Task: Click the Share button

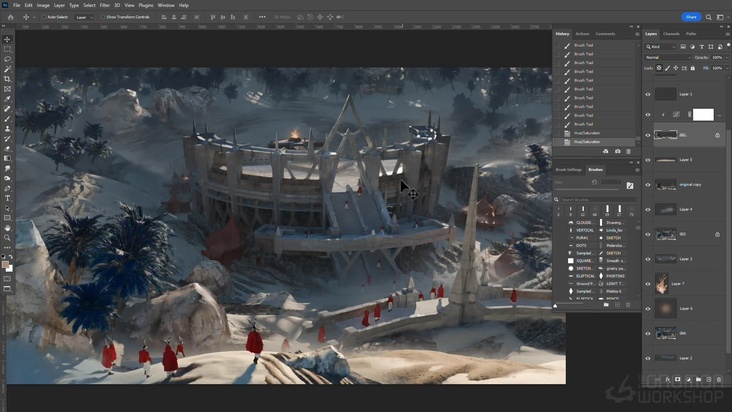Action: [x=691, y=17]
